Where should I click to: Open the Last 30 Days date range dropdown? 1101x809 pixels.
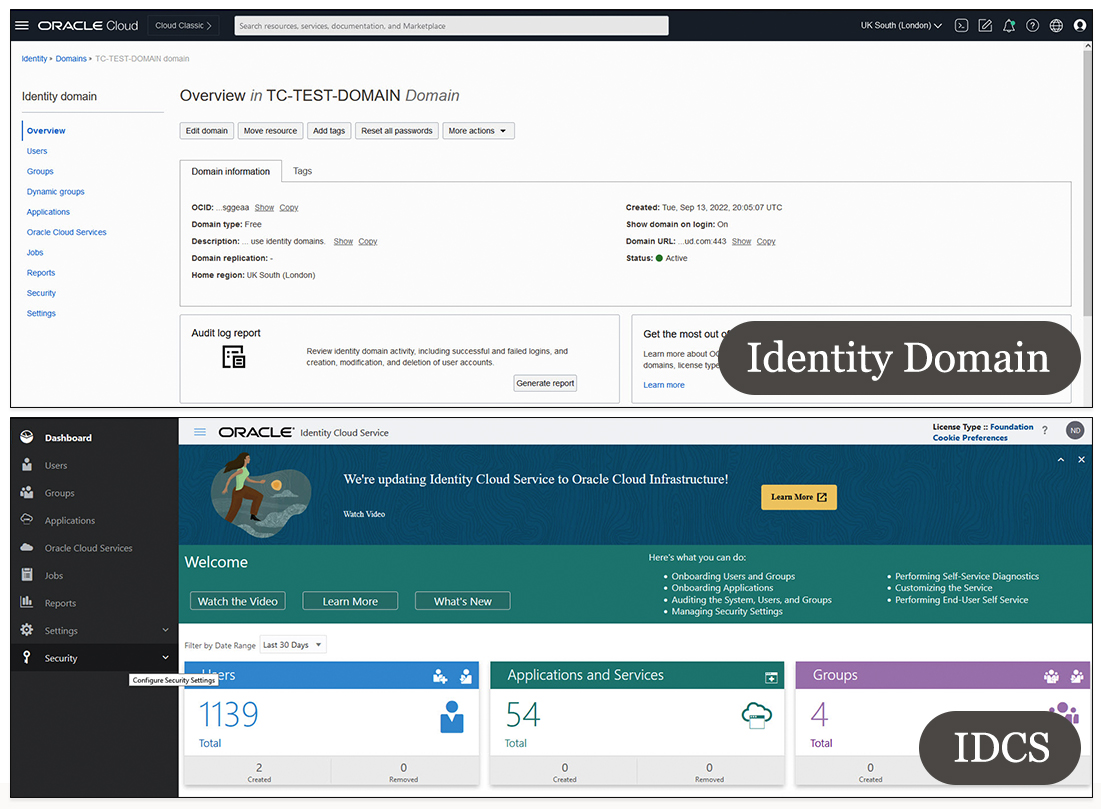tap(293, 645)
